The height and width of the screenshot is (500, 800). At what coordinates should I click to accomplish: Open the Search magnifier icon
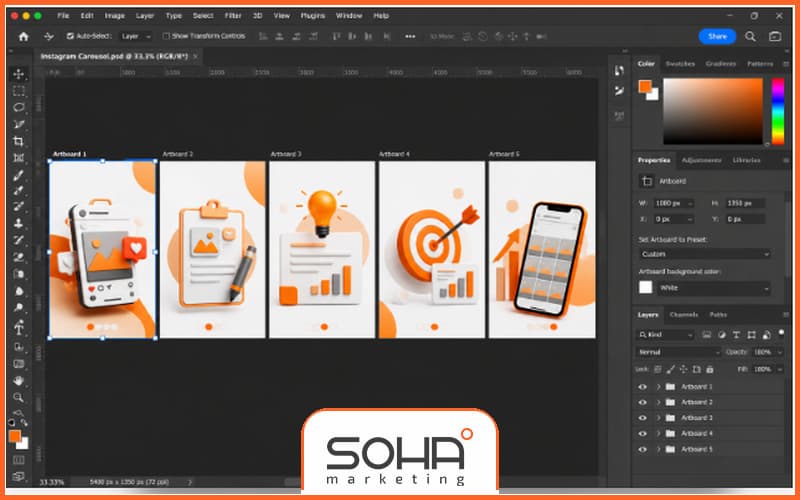(x=750, y=36)
